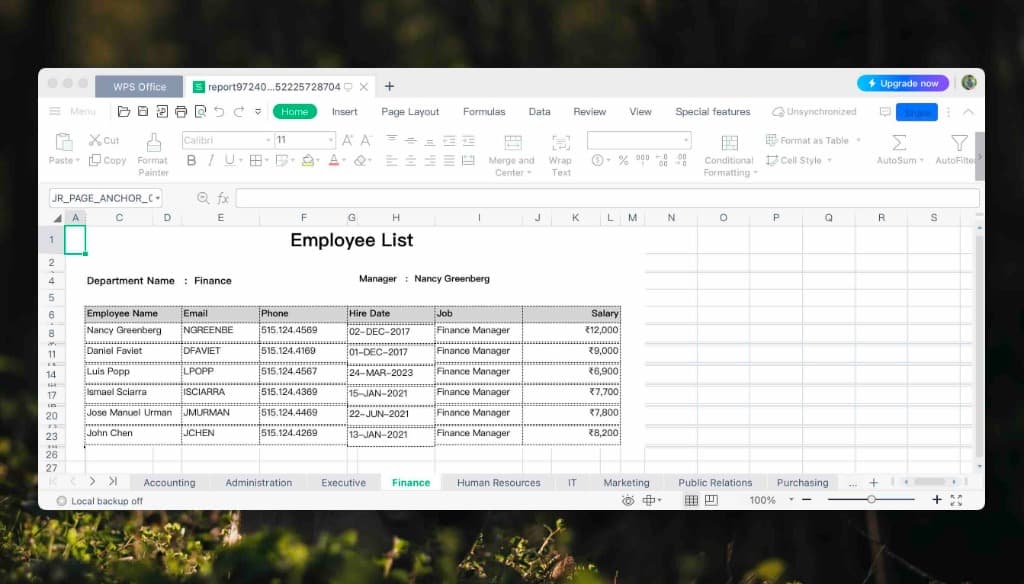Open the Insert ribbon tab
The image size is (1024, 584).
(344, 112)
